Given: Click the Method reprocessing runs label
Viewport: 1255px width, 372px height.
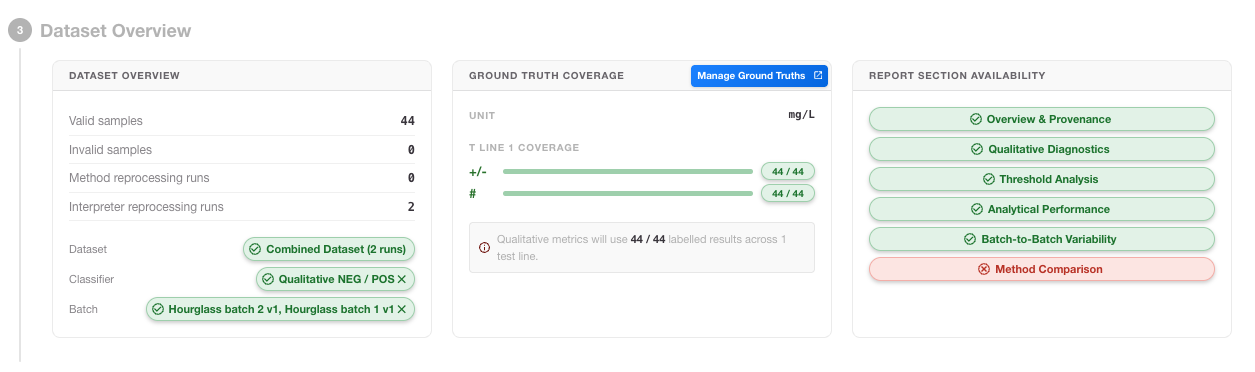Looking at the screenshot, I should (139, 178).
